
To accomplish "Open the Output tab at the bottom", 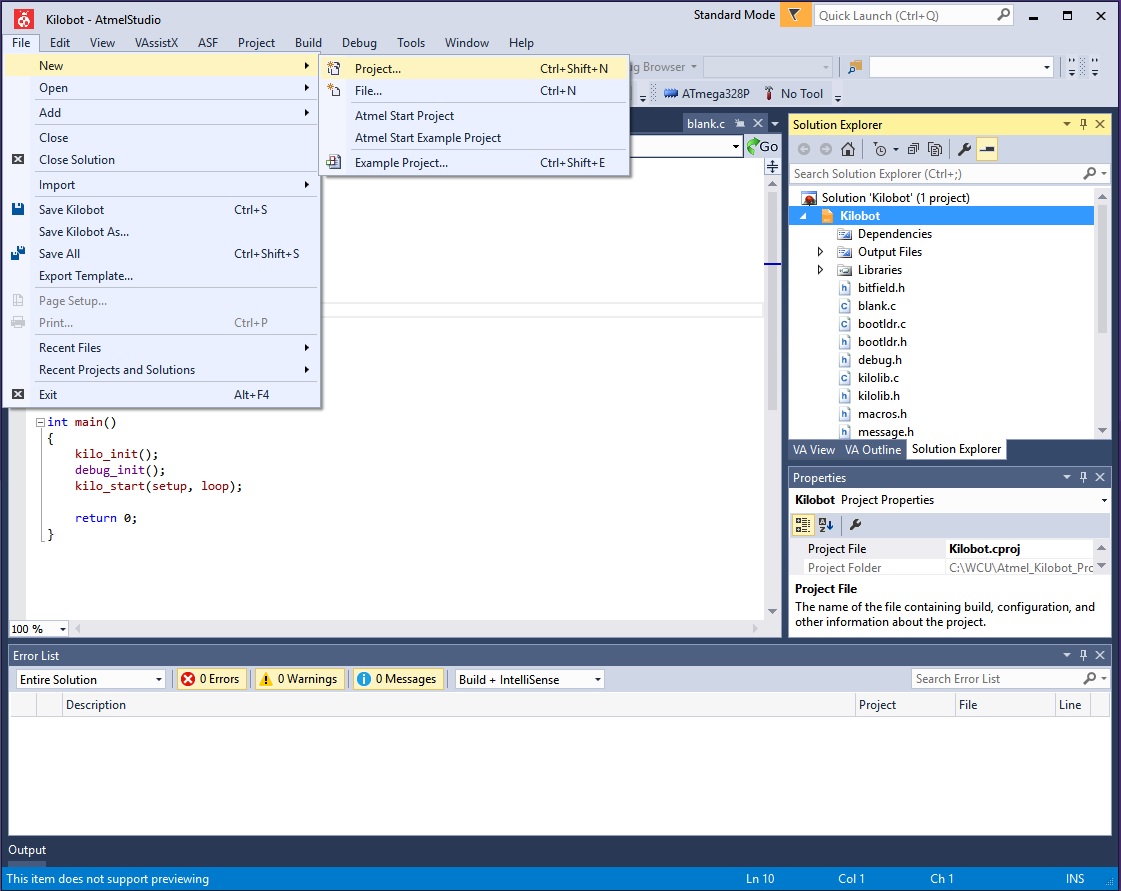I will pos(27,850).
